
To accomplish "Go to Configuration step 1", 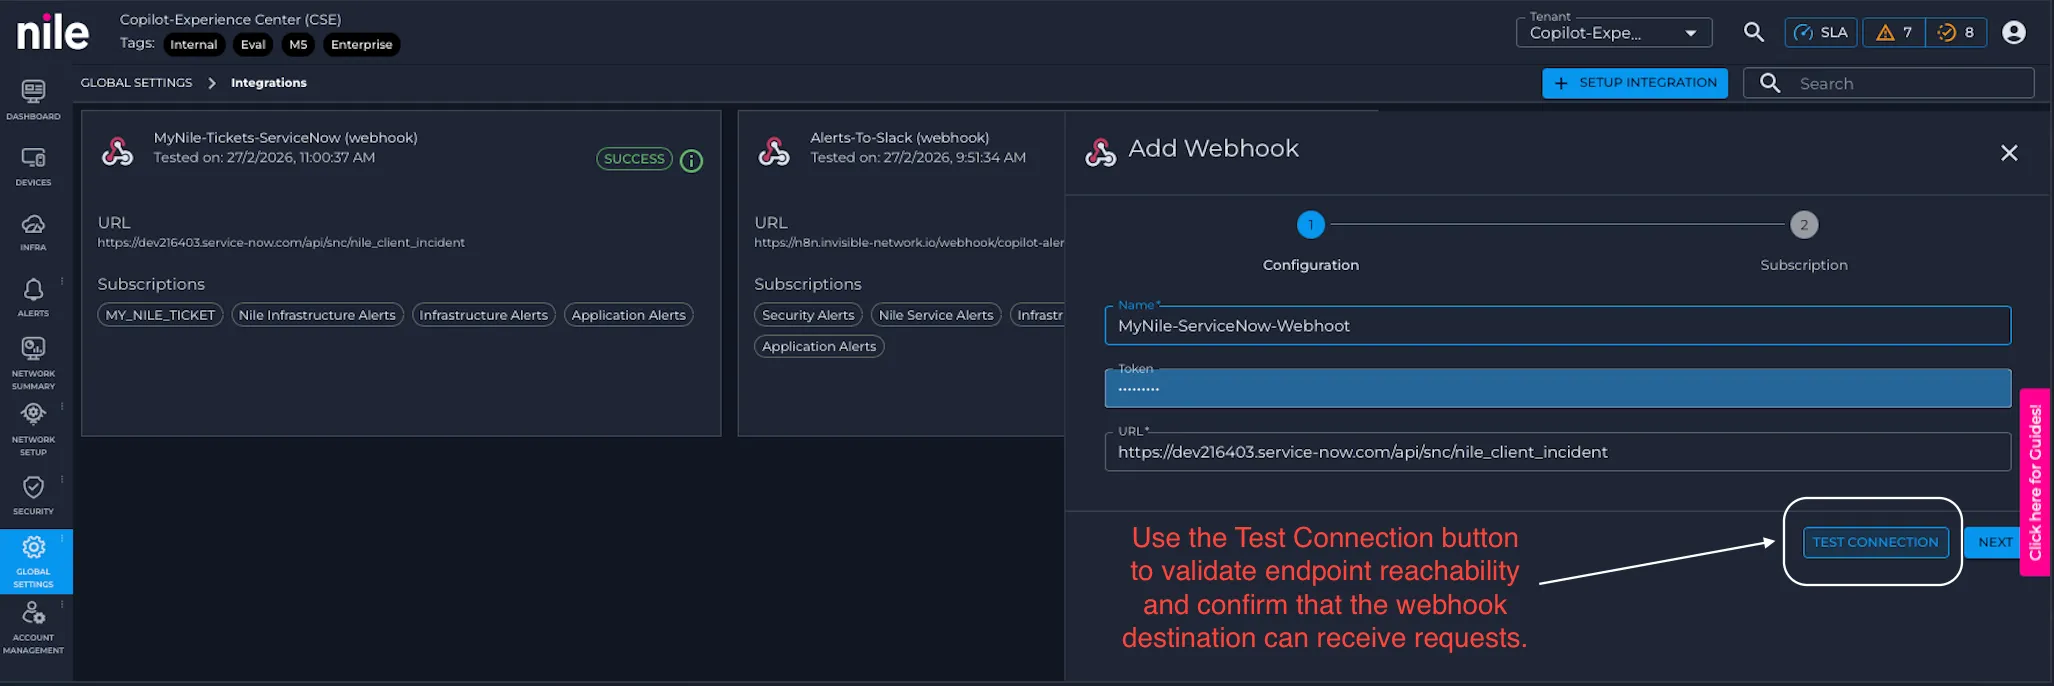I will 1310,225.
